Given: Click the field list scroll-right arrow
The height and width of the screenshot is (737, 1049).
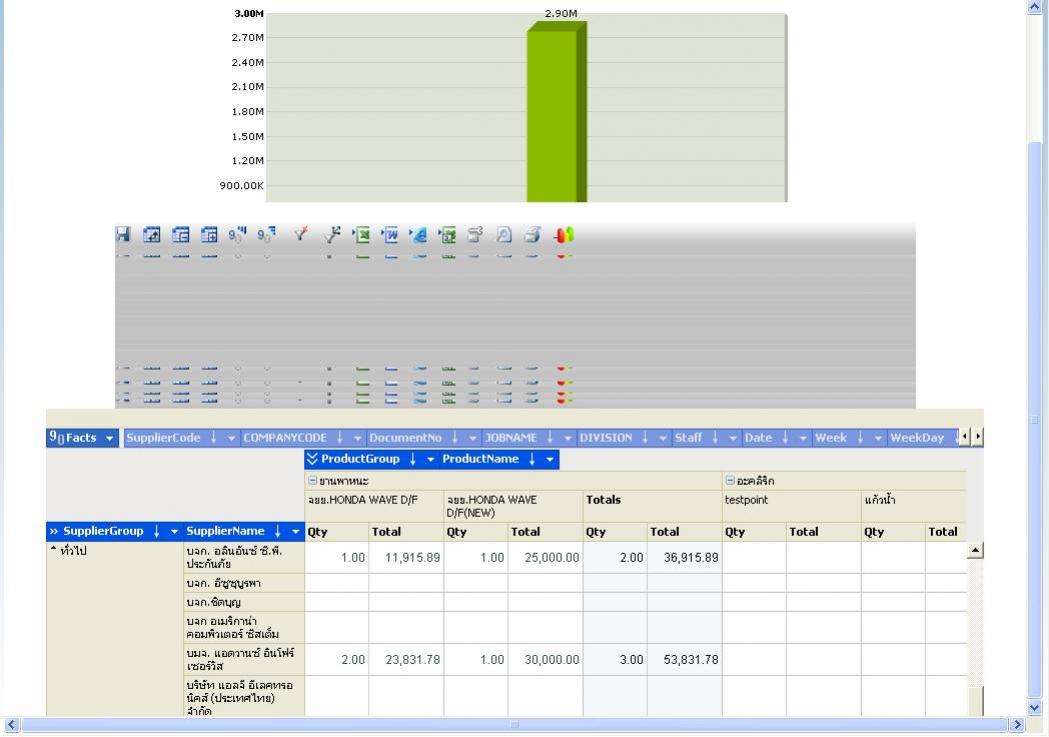Looking at the screenshot, I should 977,437.
